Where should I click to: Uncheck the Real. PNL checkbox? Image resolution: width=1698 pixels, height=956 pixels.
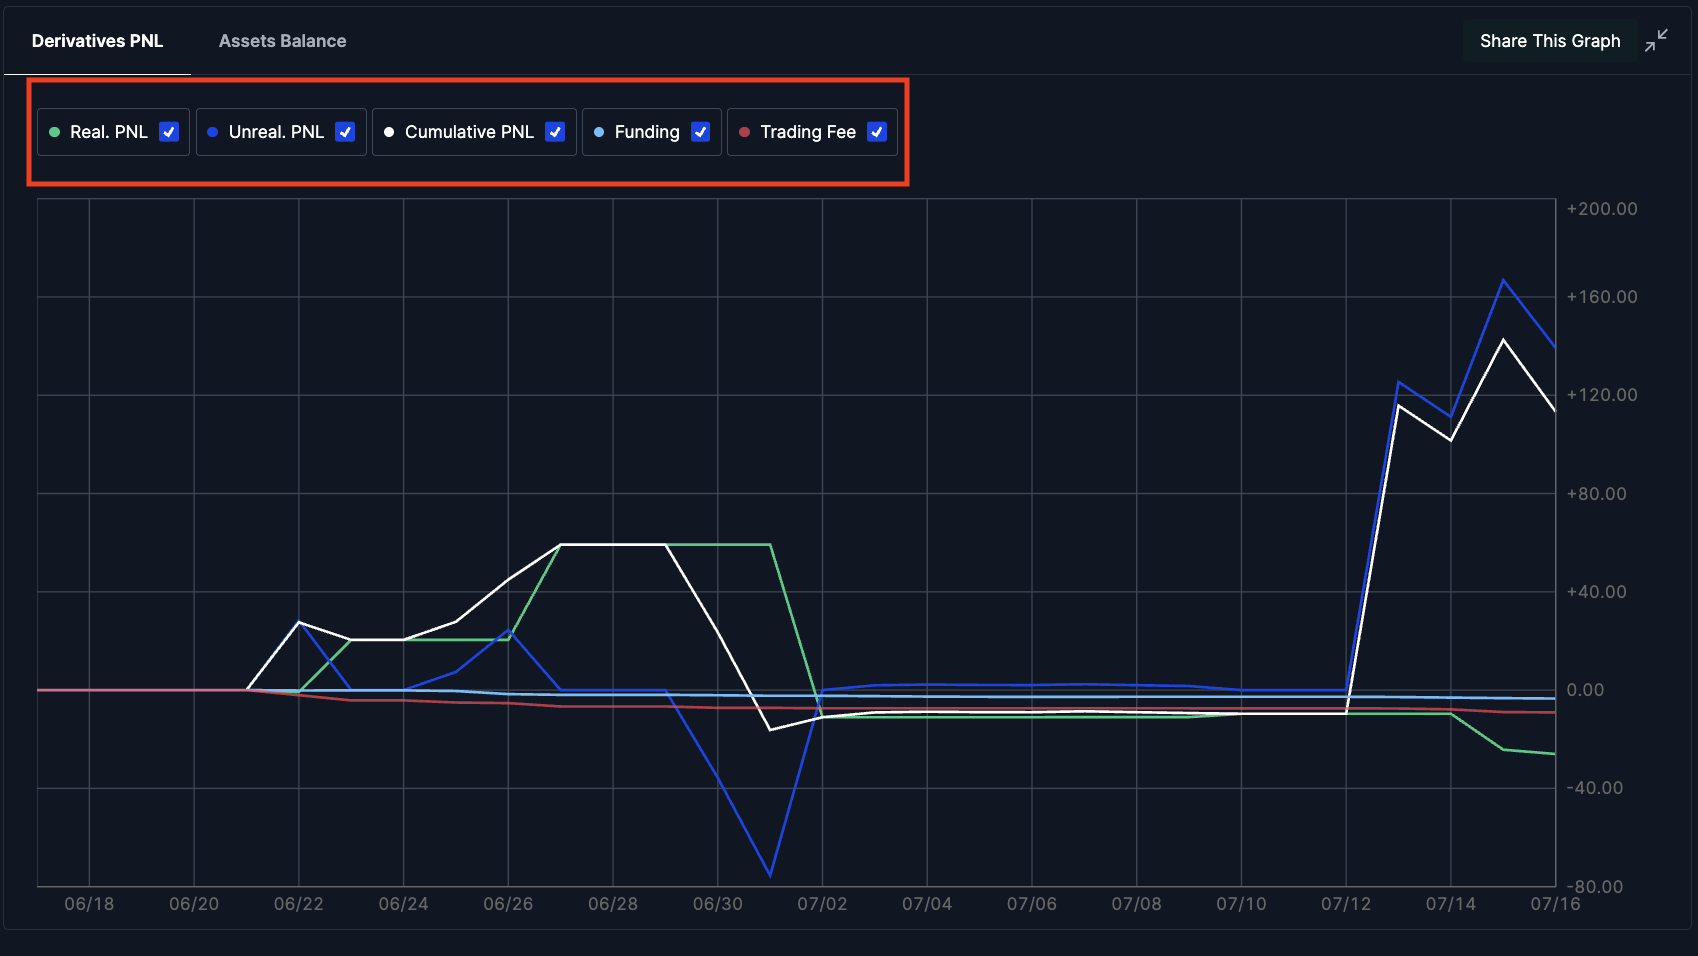click(x=169, y=132)
